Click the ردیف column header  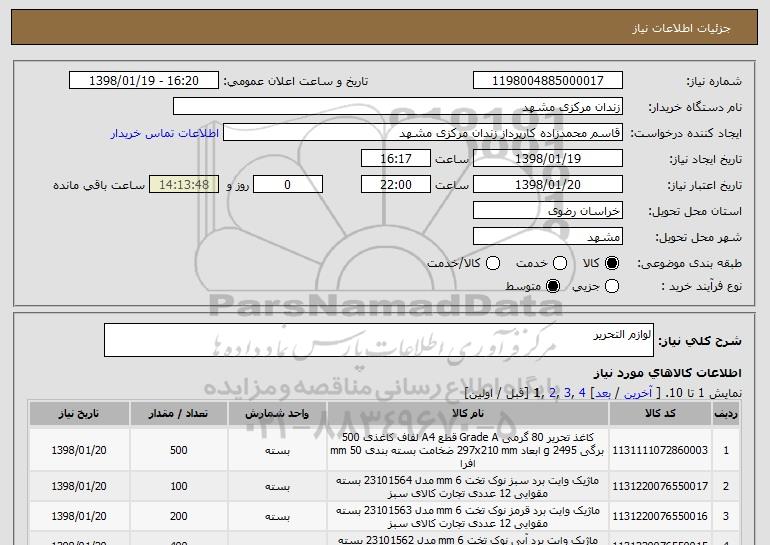(726, 413)
